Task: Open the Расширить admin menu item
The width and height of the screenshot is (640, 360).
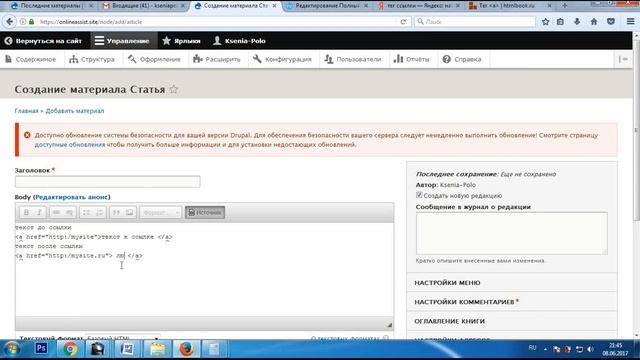Action: 217,59
